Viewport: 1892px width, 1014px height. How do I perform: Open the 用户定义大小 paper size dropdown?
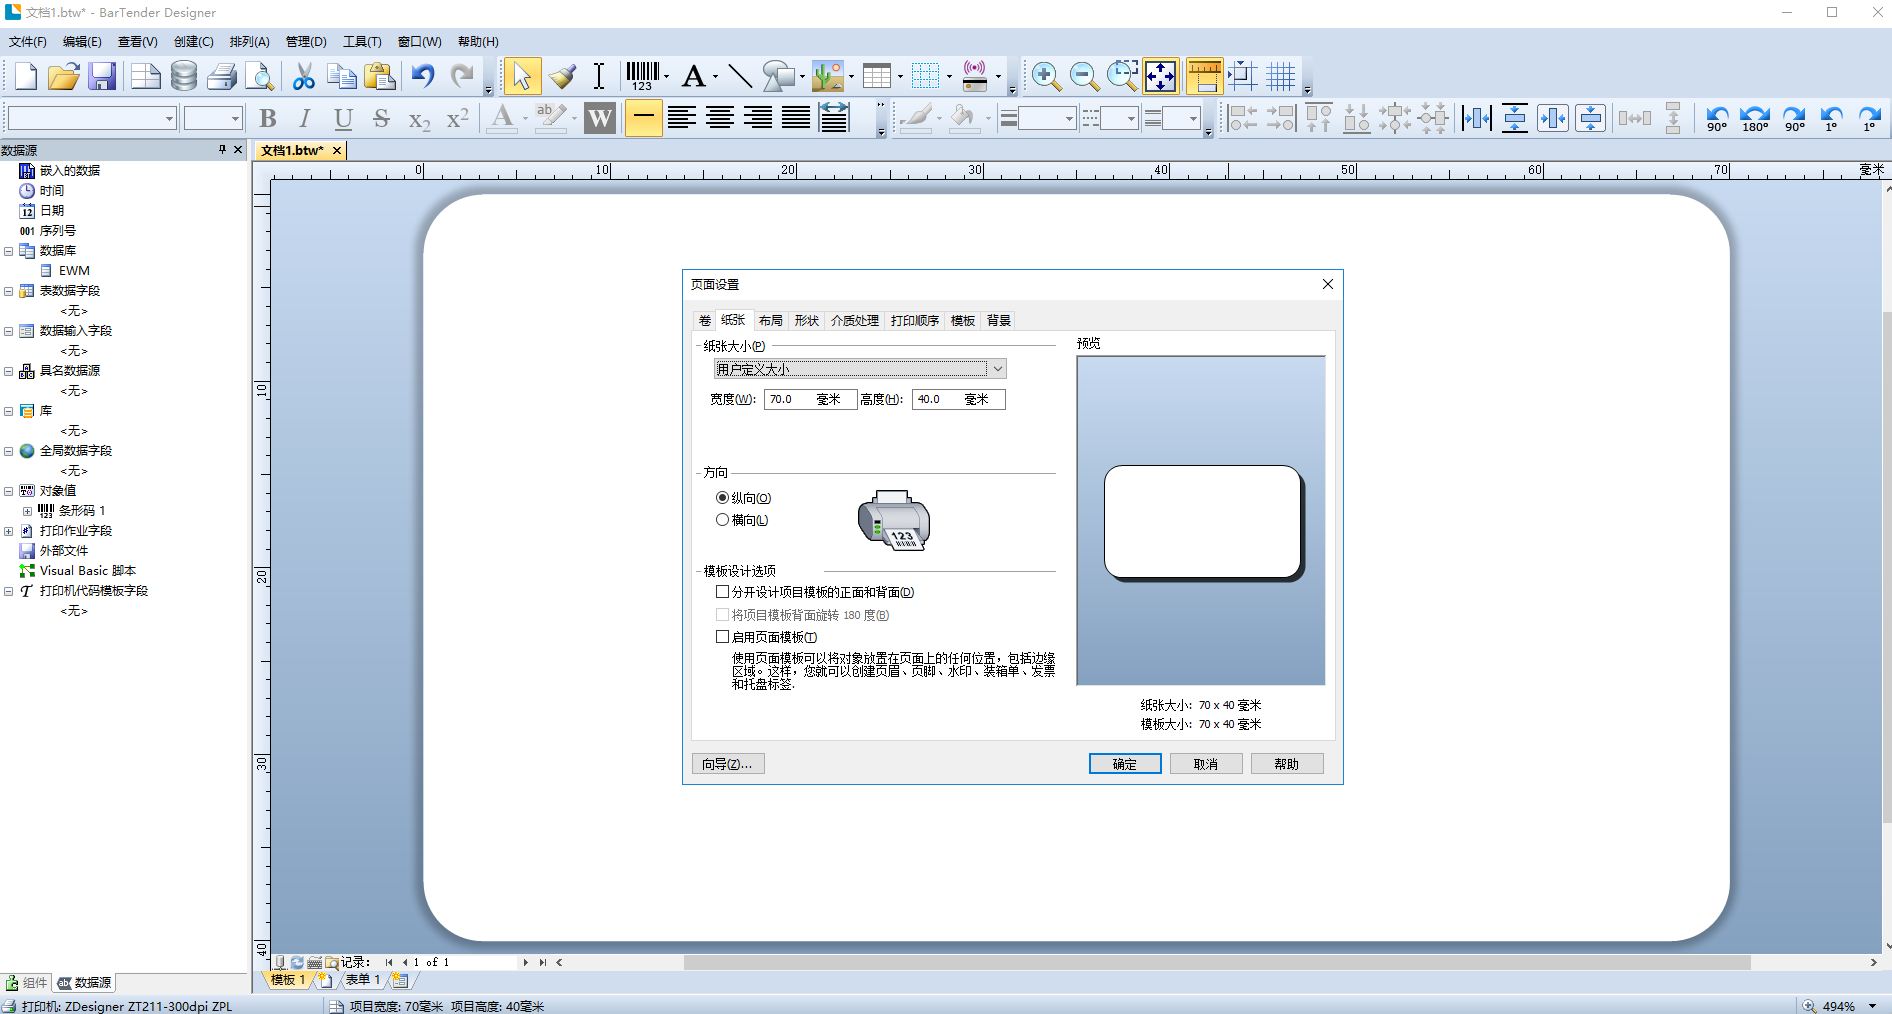860,369
